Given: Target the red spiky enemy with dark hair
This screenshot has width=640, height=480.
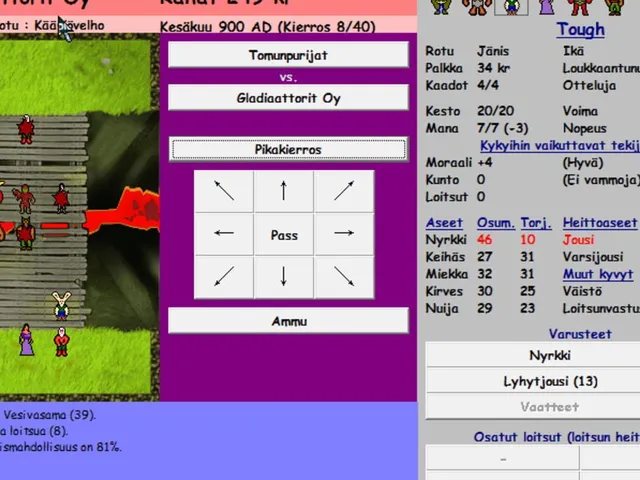Looking at the screenshot, I should [61, 198].
